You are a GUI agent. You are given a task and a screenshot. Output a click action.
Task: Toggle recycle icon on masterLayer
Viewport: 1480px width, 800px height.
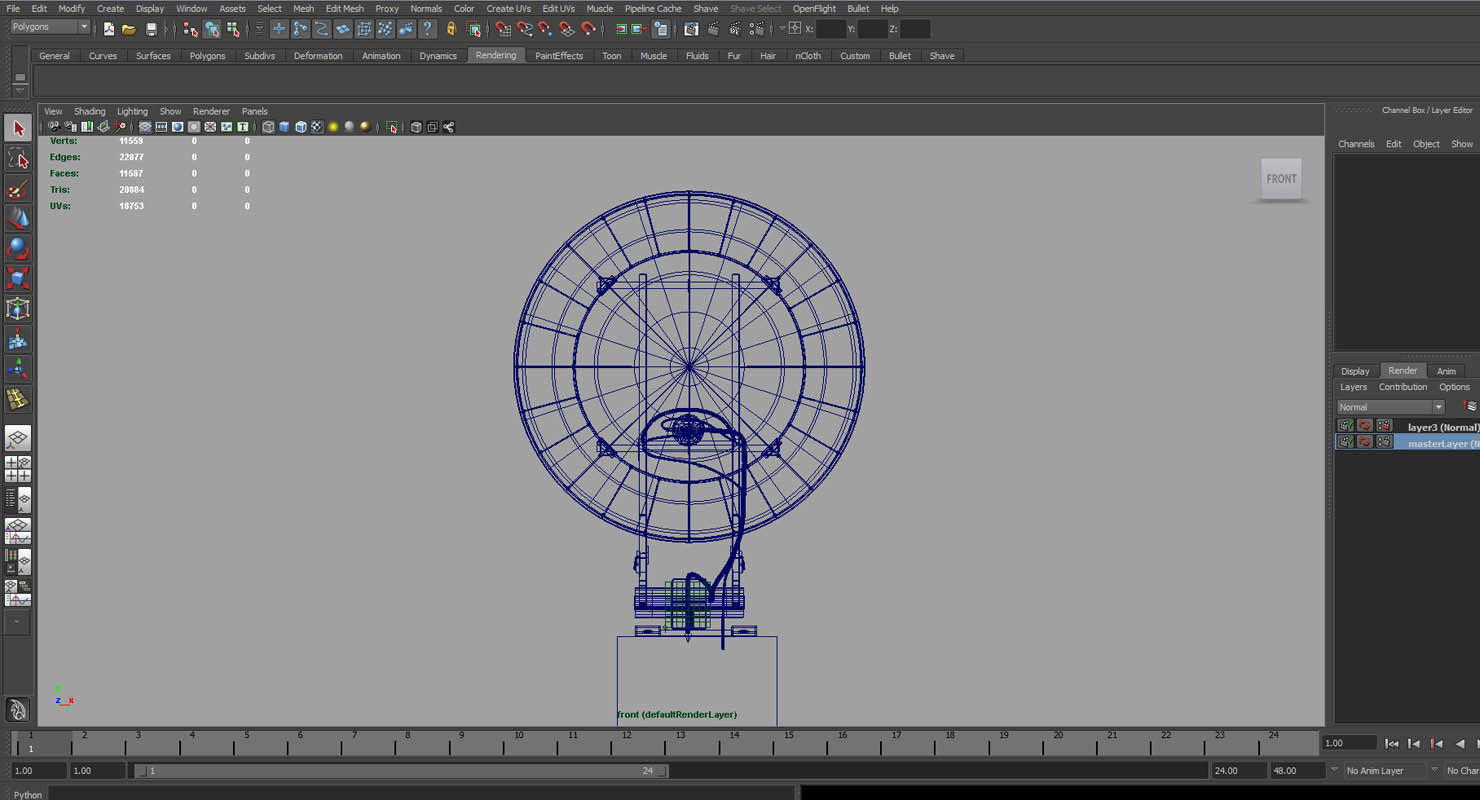(1365, 442)
